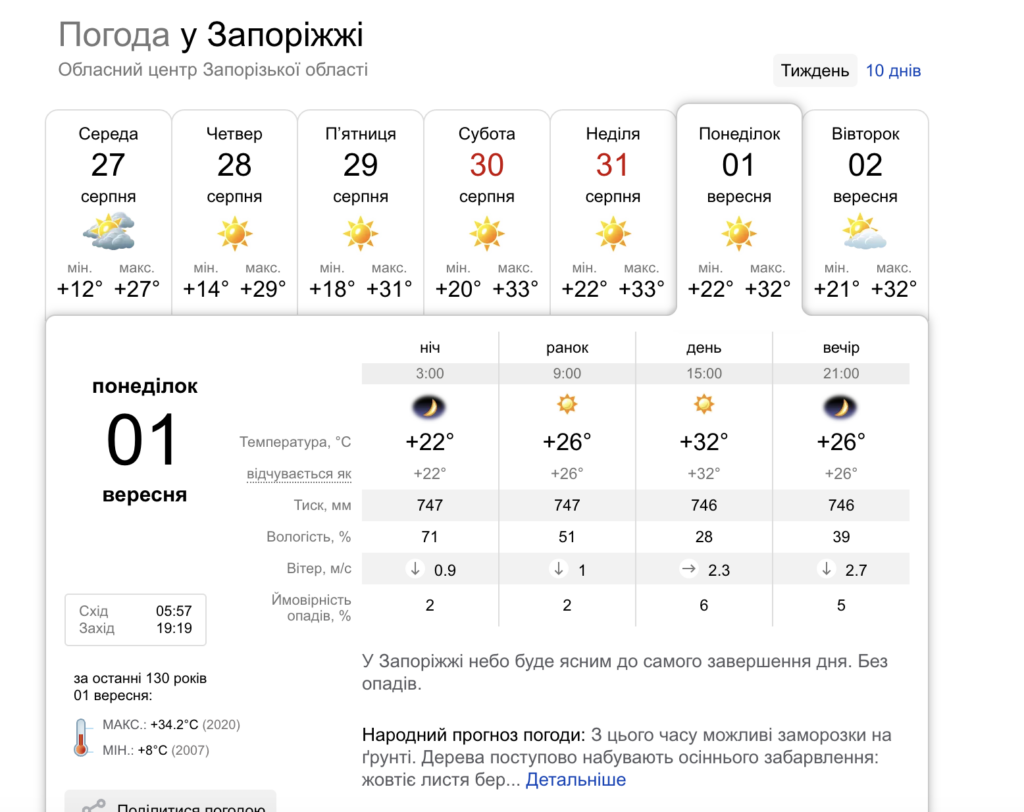This screenshot has height=812, width=1024.
Task: Open the Friday 29 серпня day tab
Action: (361, 212)
